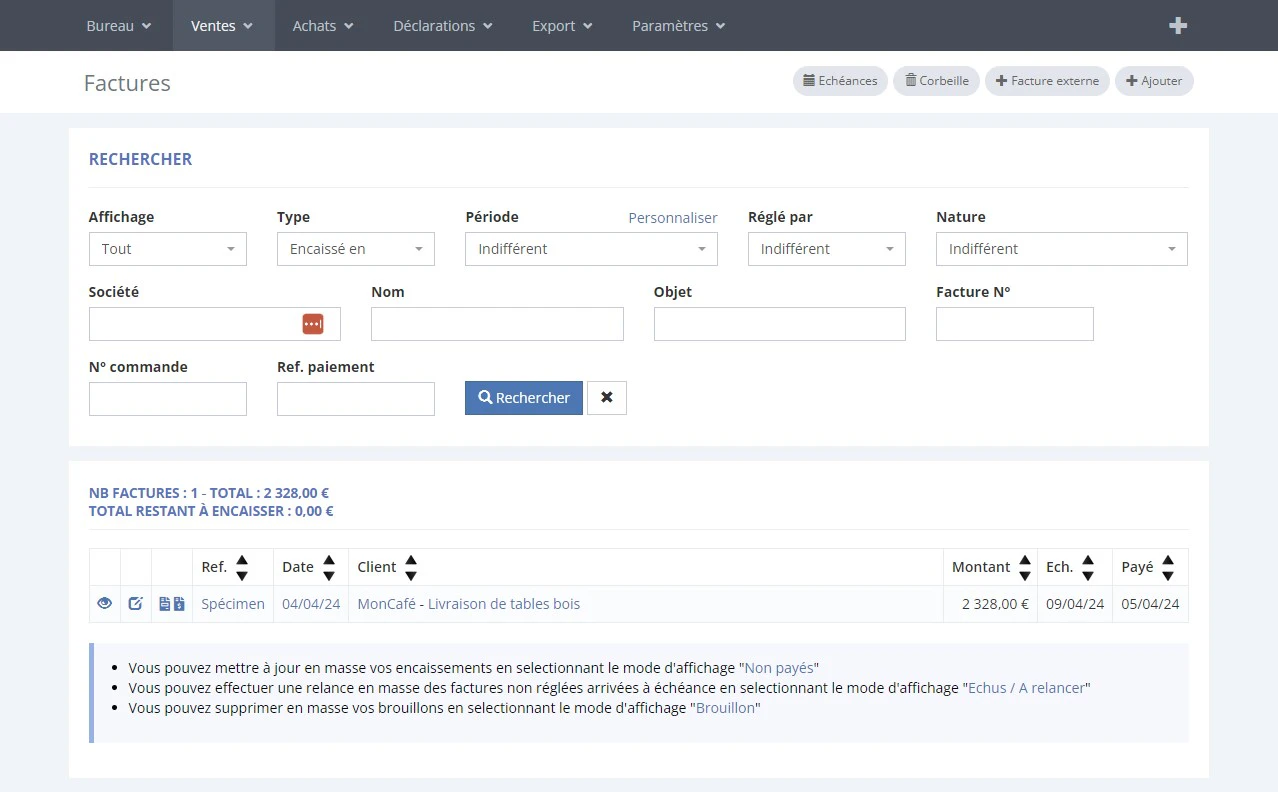Screen dimensions: 1278x792
Task: Open the Paramètres menu
Action: (x=679, y=26)
